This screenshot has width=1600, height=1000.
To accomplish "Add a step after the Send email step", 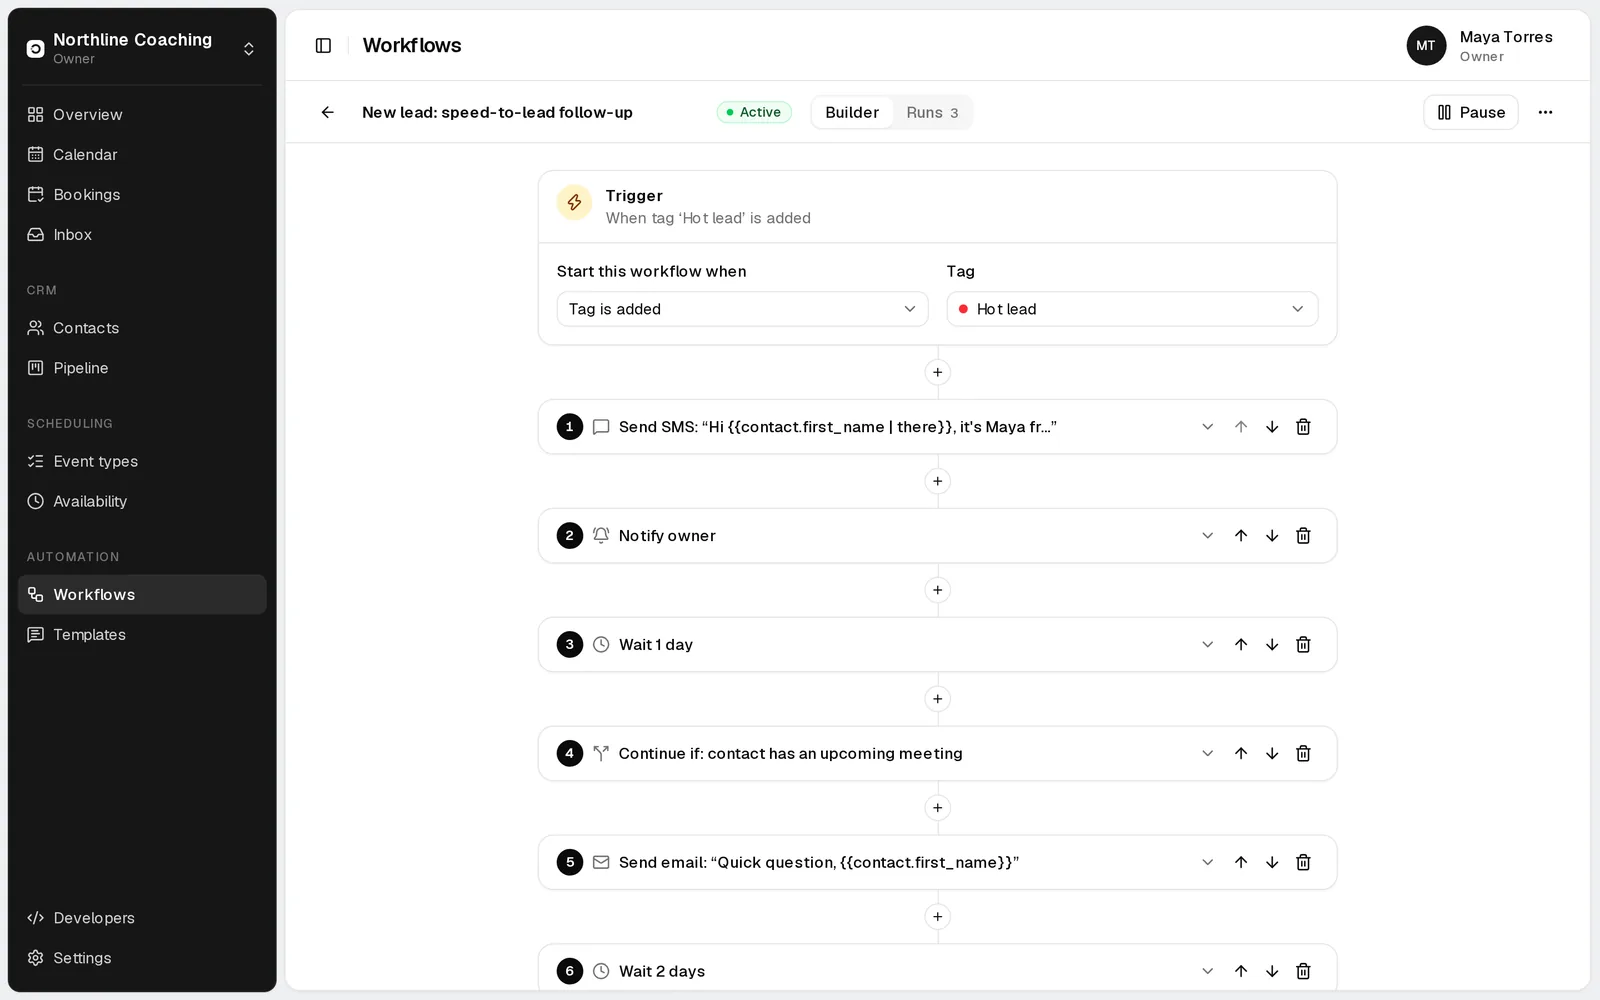I will pyautogui.click(x=937, y=917).
